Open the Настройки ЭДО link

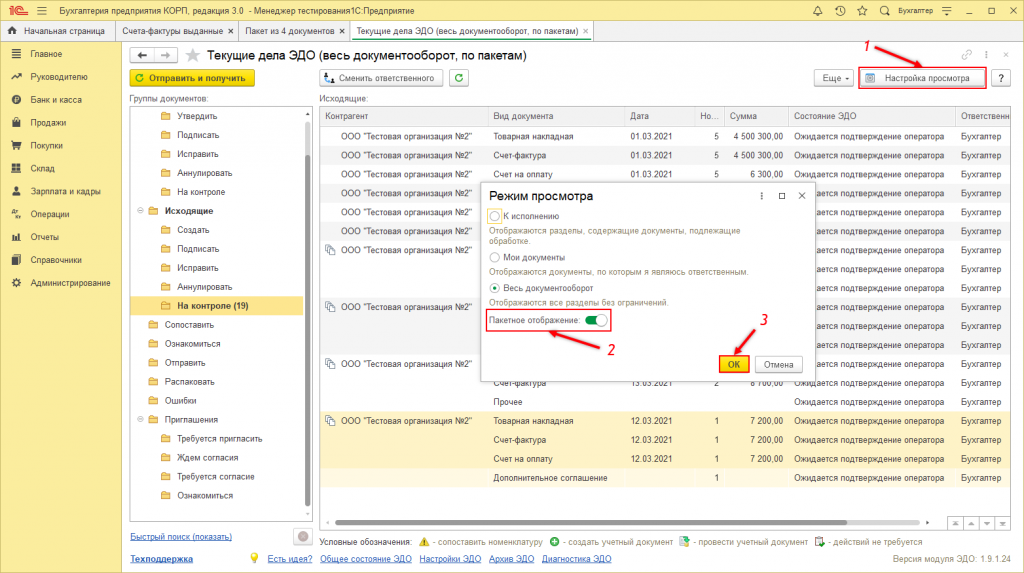tap(450, 559)
